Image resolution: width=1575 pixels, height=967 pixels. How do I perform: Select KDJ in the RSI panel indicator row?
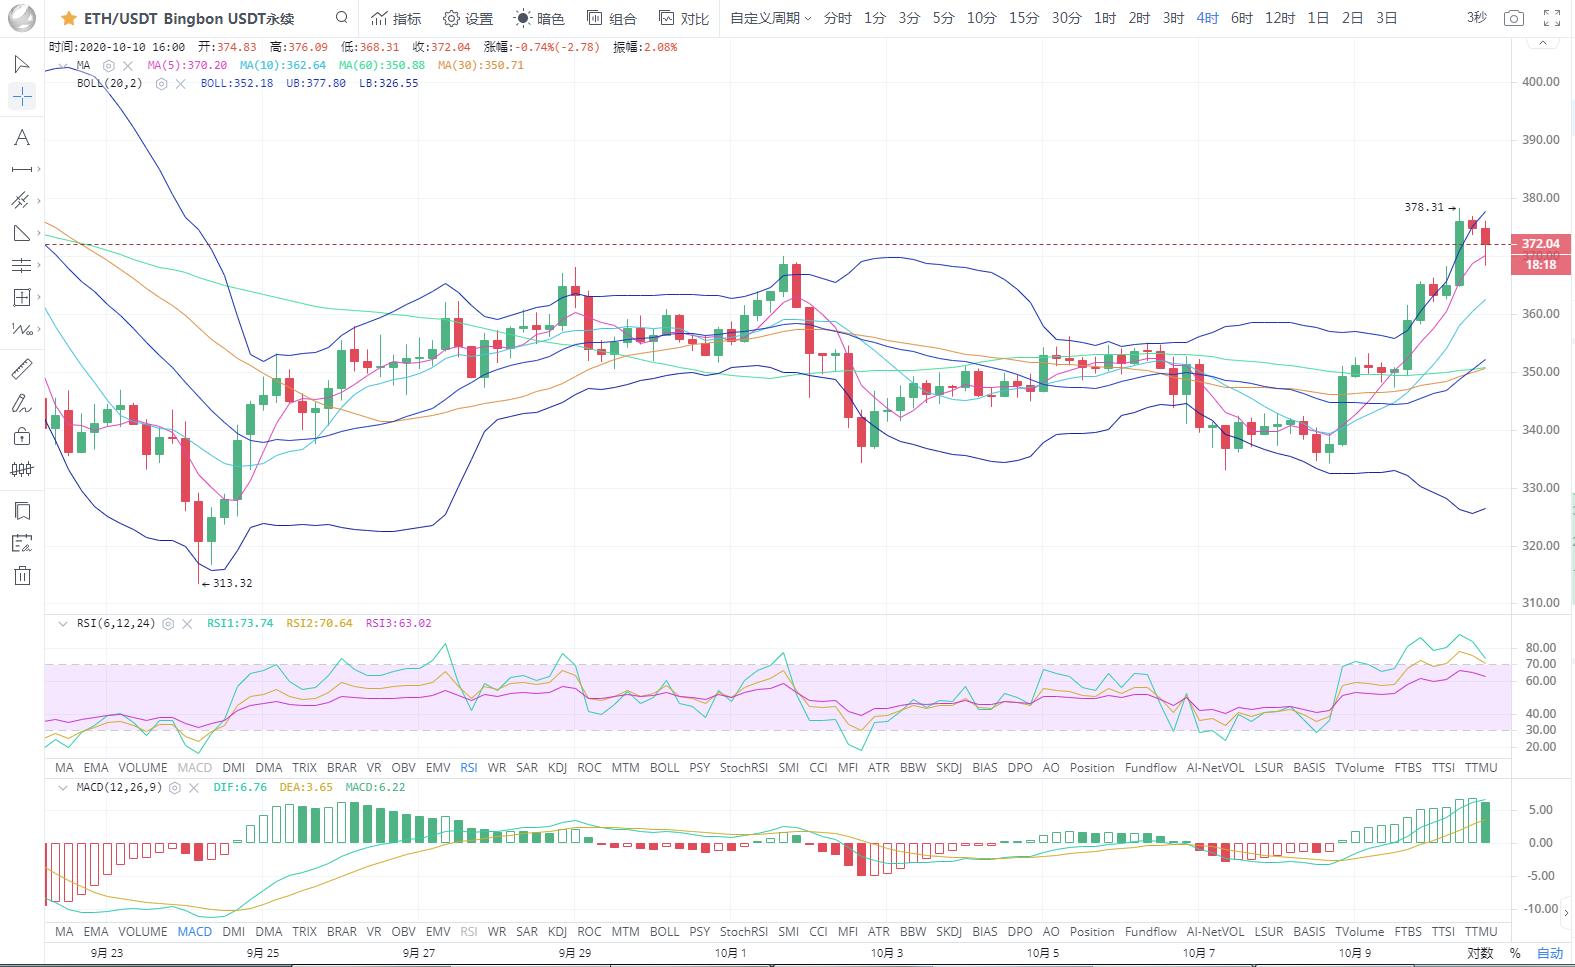[x=557, y=767]
